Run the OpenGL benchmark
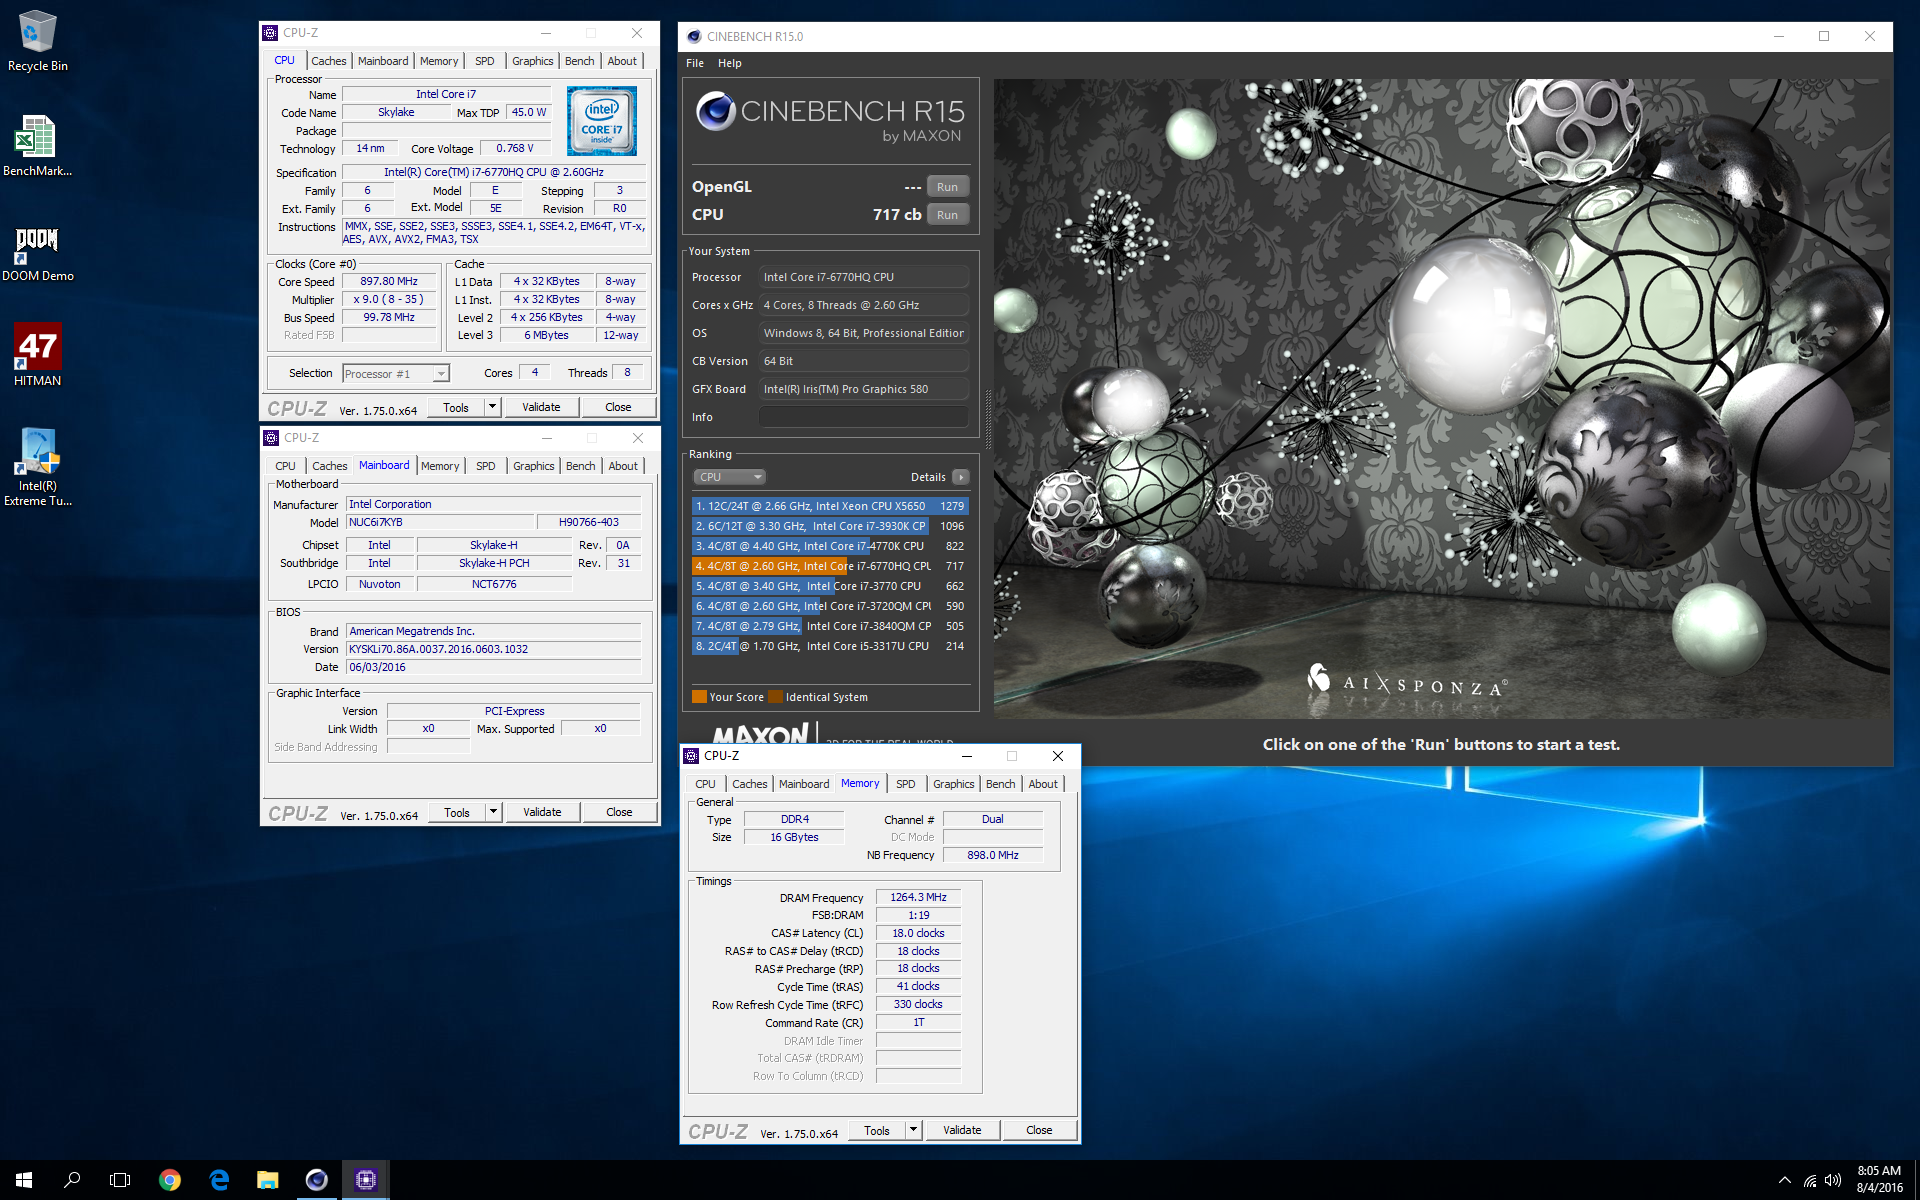1920x1200 pixels. point(947,187)
